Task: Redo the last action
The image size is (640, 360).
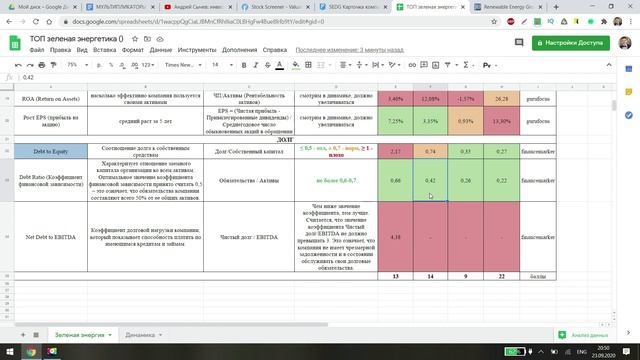Action: click(30, 65)
